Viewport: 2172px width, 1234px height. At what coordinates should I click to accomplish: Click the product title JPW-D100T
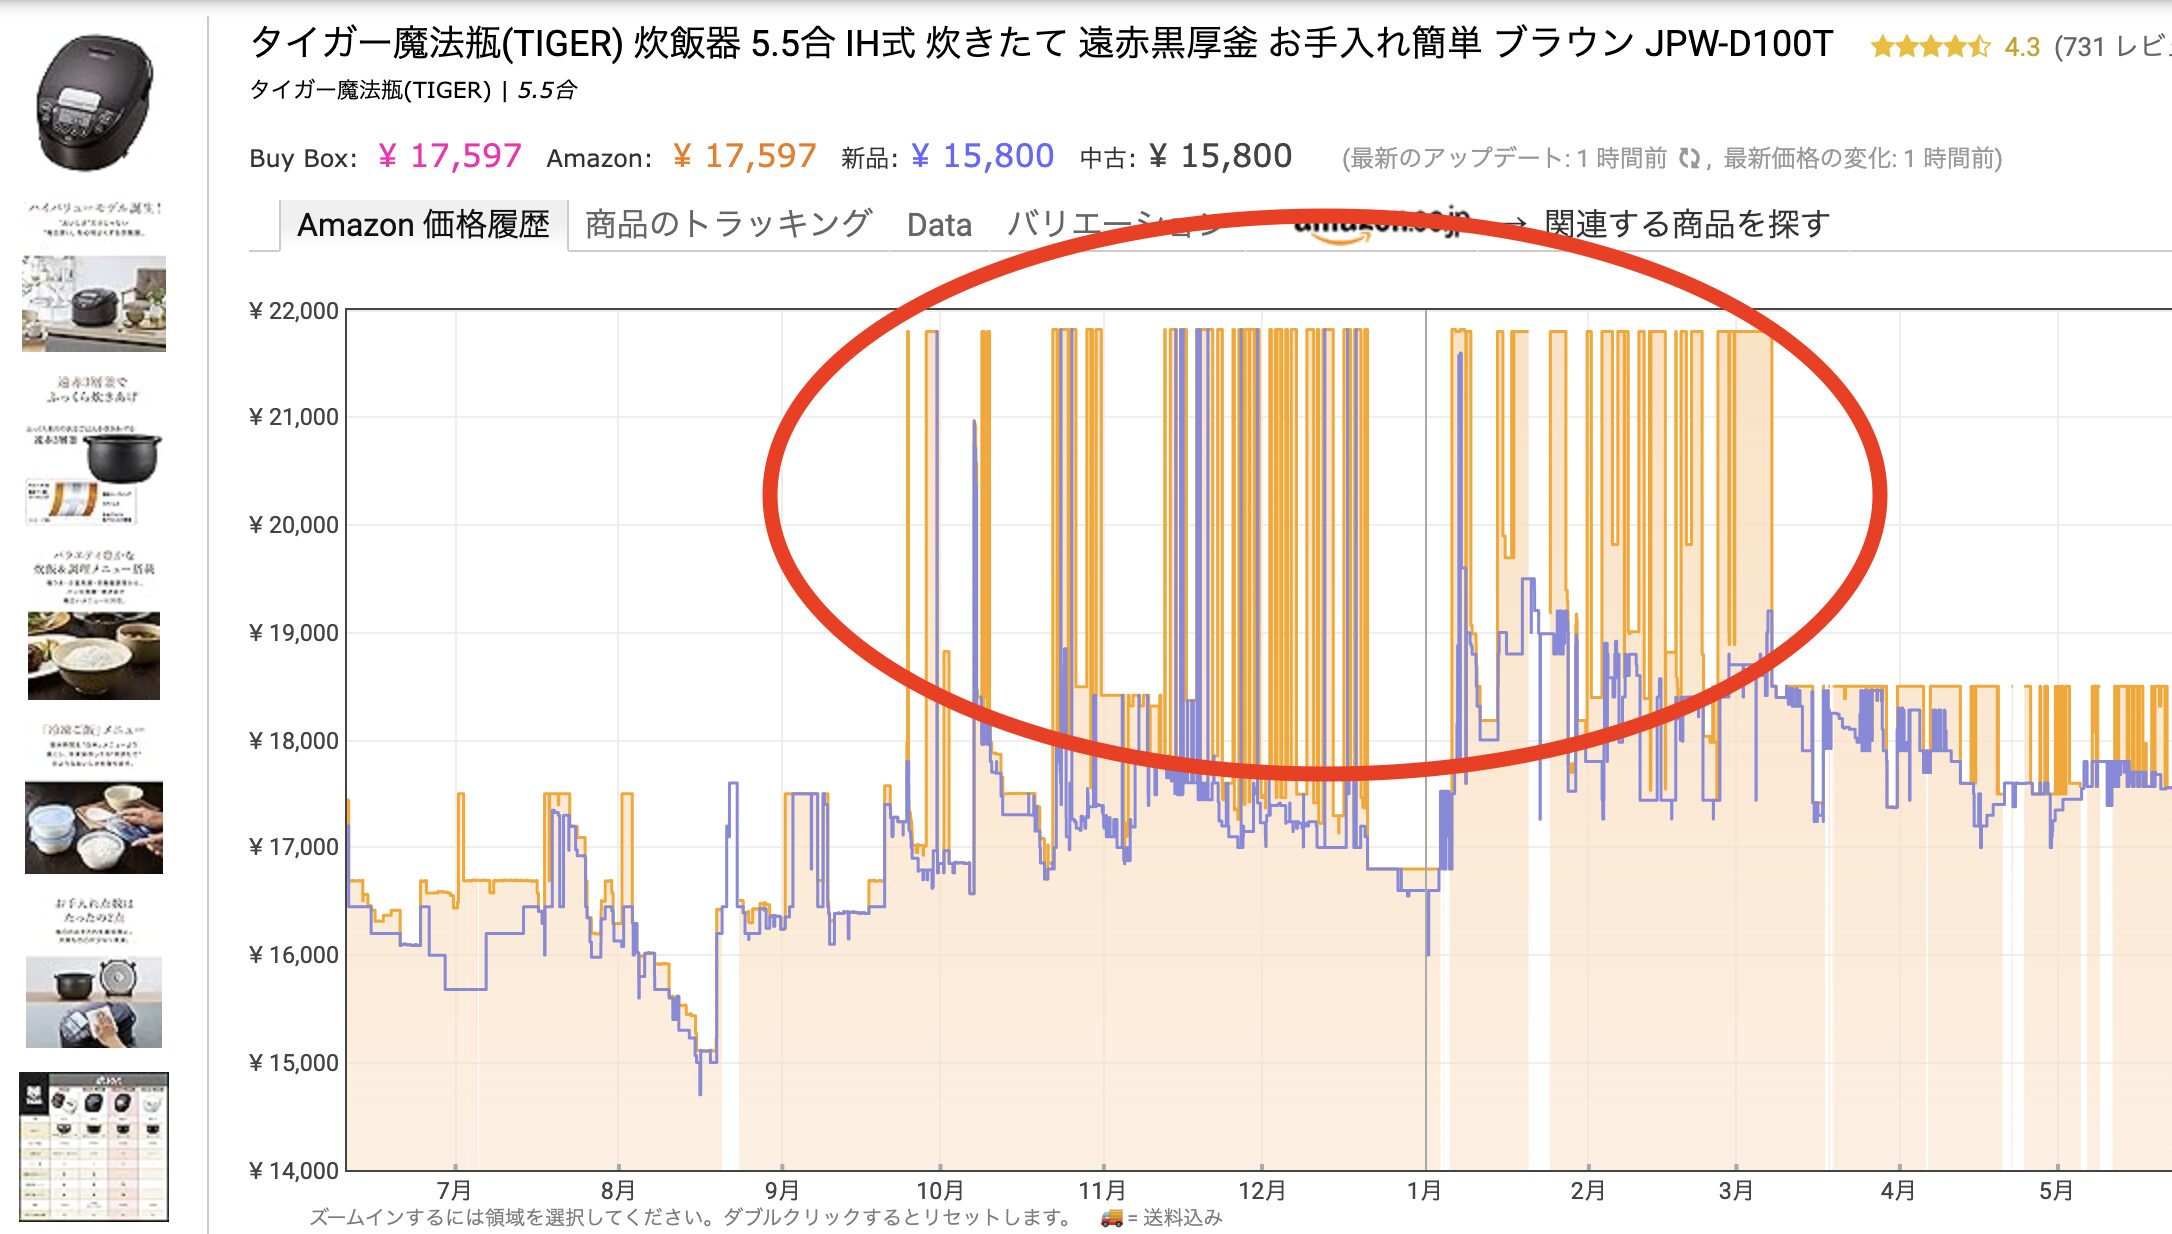pos(1041,43)
